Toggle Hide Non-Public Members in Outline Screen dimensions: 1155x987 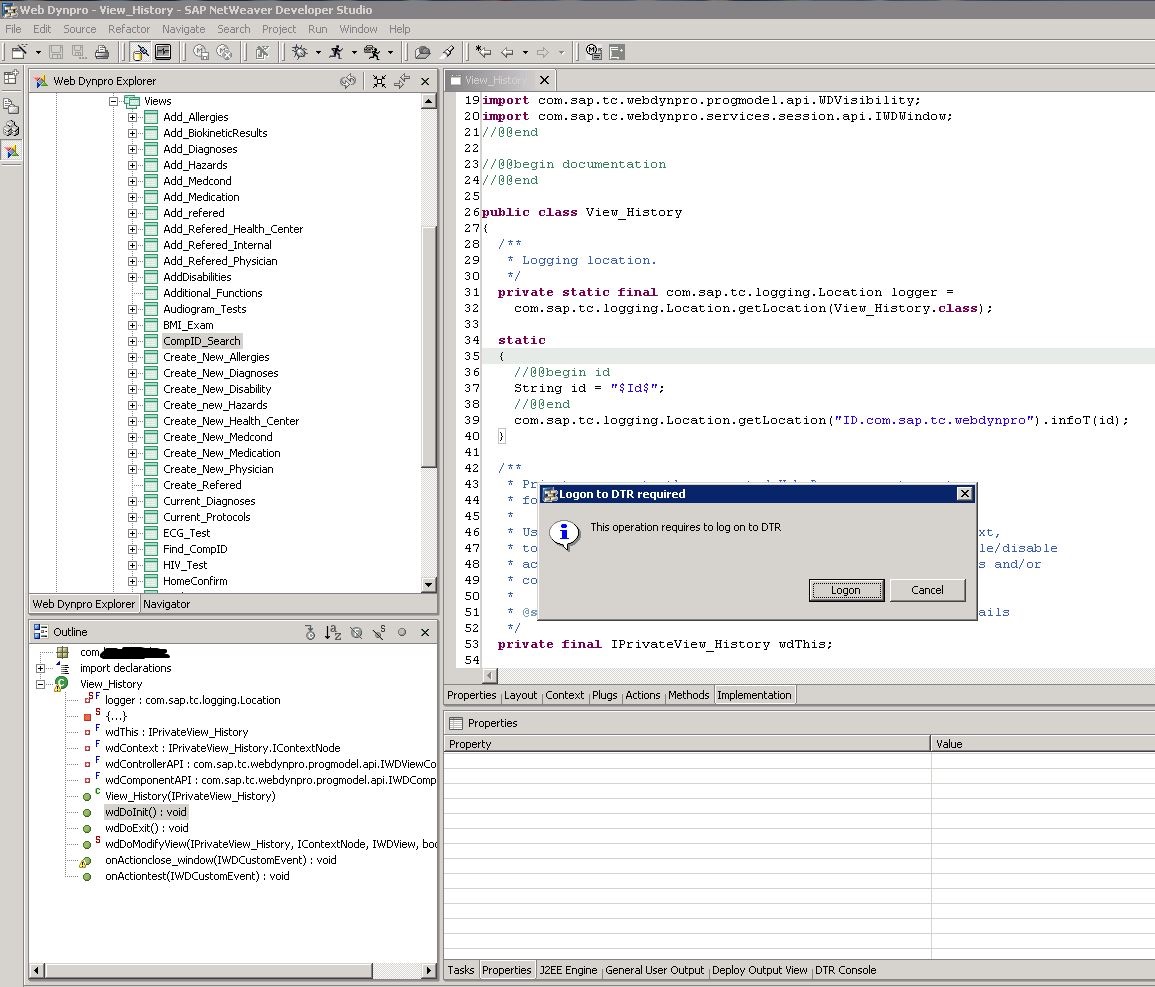402,632
